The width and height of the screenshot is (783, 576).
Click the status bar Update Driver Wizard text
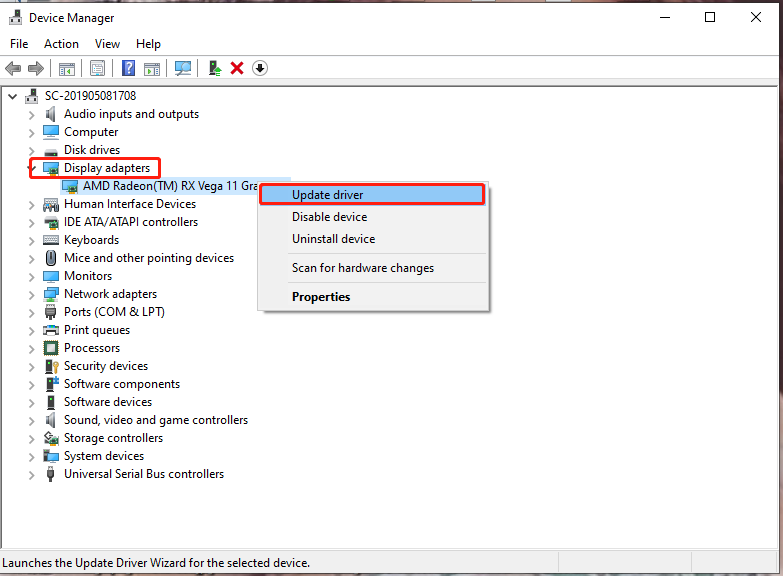[x=156, y=563]
